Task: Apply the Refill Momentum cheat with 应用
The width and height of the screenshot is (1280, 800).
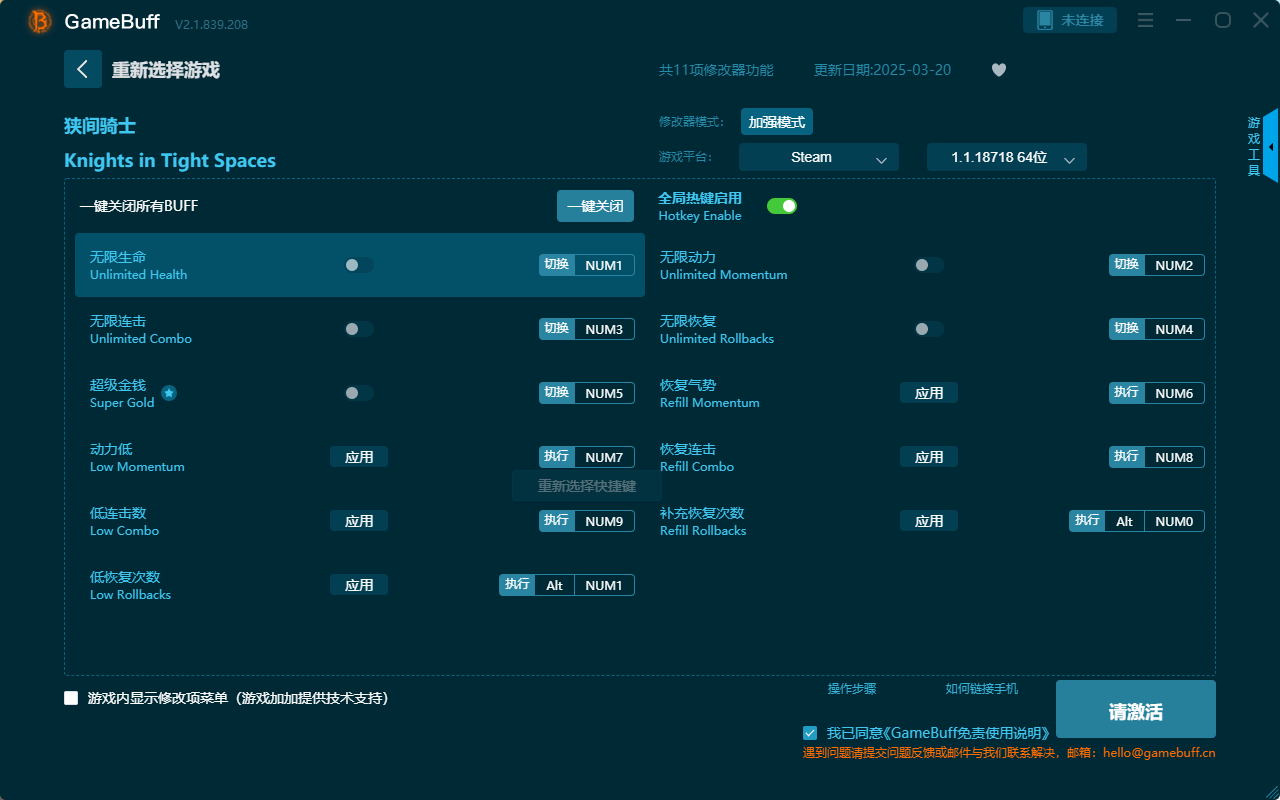Action: [928, 393]
